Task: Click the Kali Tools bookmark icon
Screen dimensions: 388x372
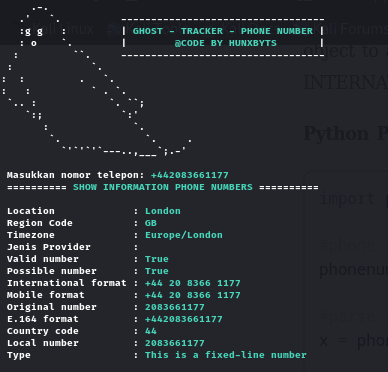Action: point(114,30)
